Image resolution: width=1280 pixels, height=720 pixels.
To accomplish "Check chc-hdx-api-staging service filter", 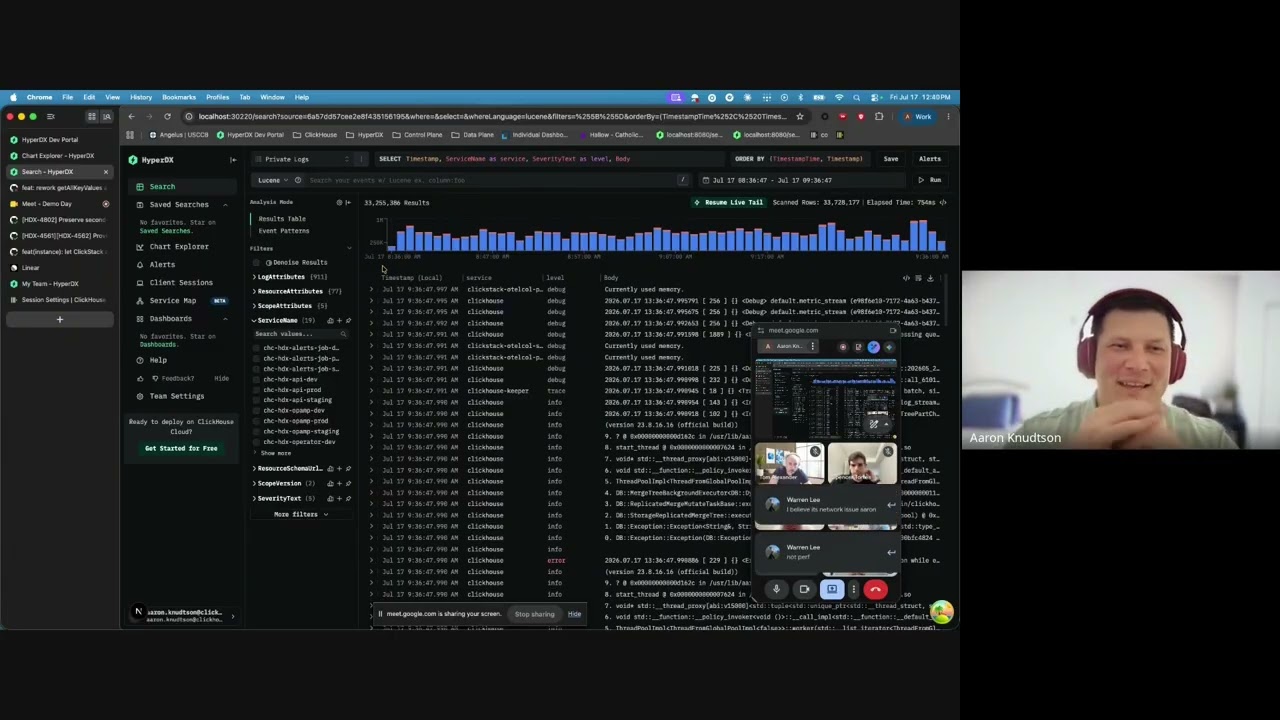I will (257, 400).
